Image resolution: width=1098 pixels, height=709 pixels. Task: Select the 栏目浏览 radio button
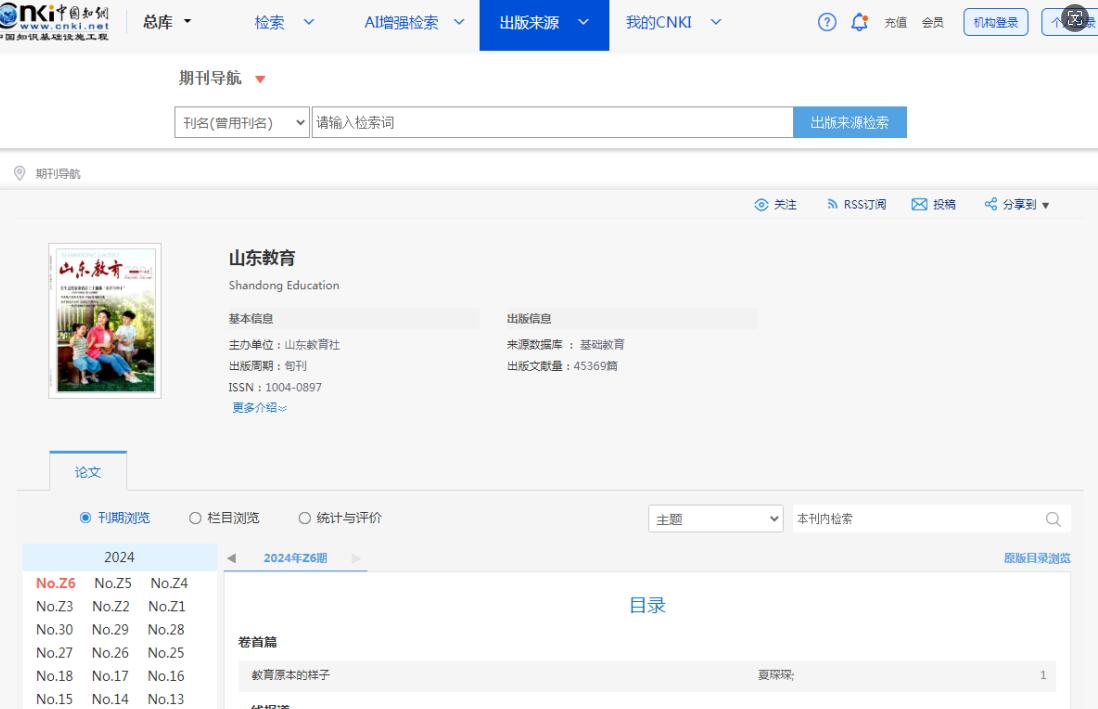[x=195, y=518]
